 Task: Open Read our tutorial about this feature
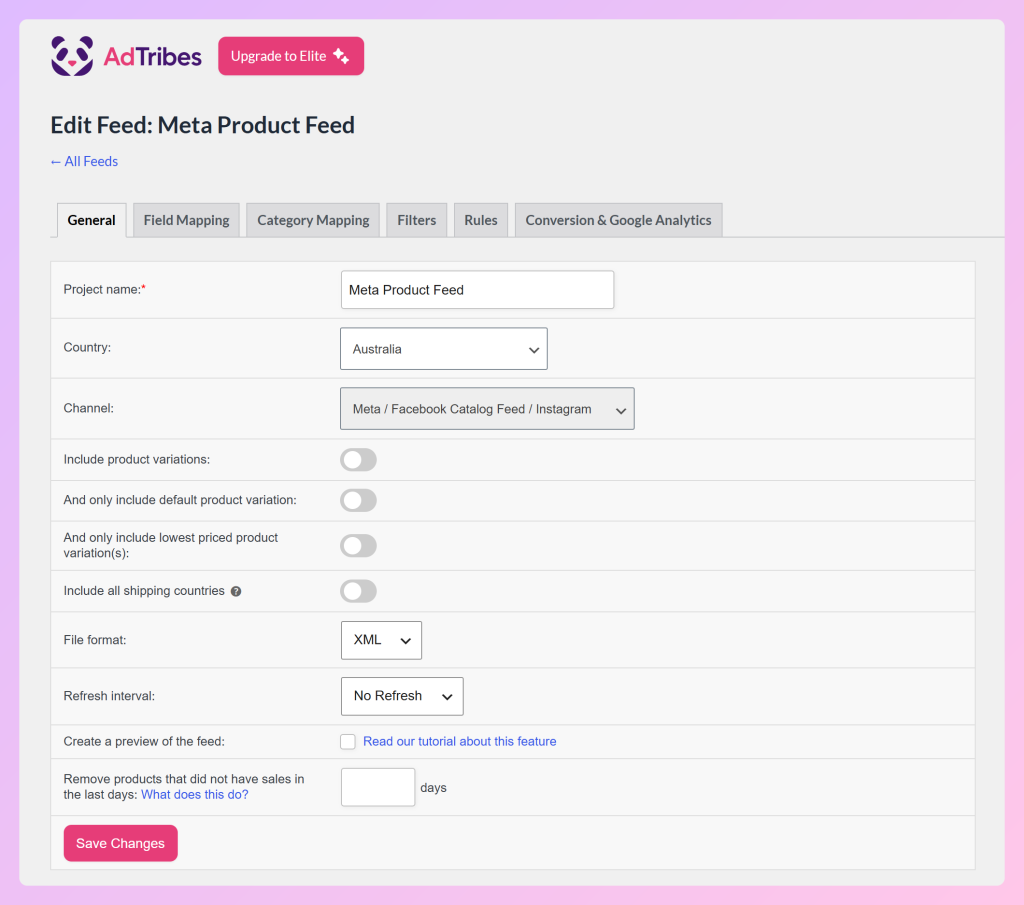point(460,741)
